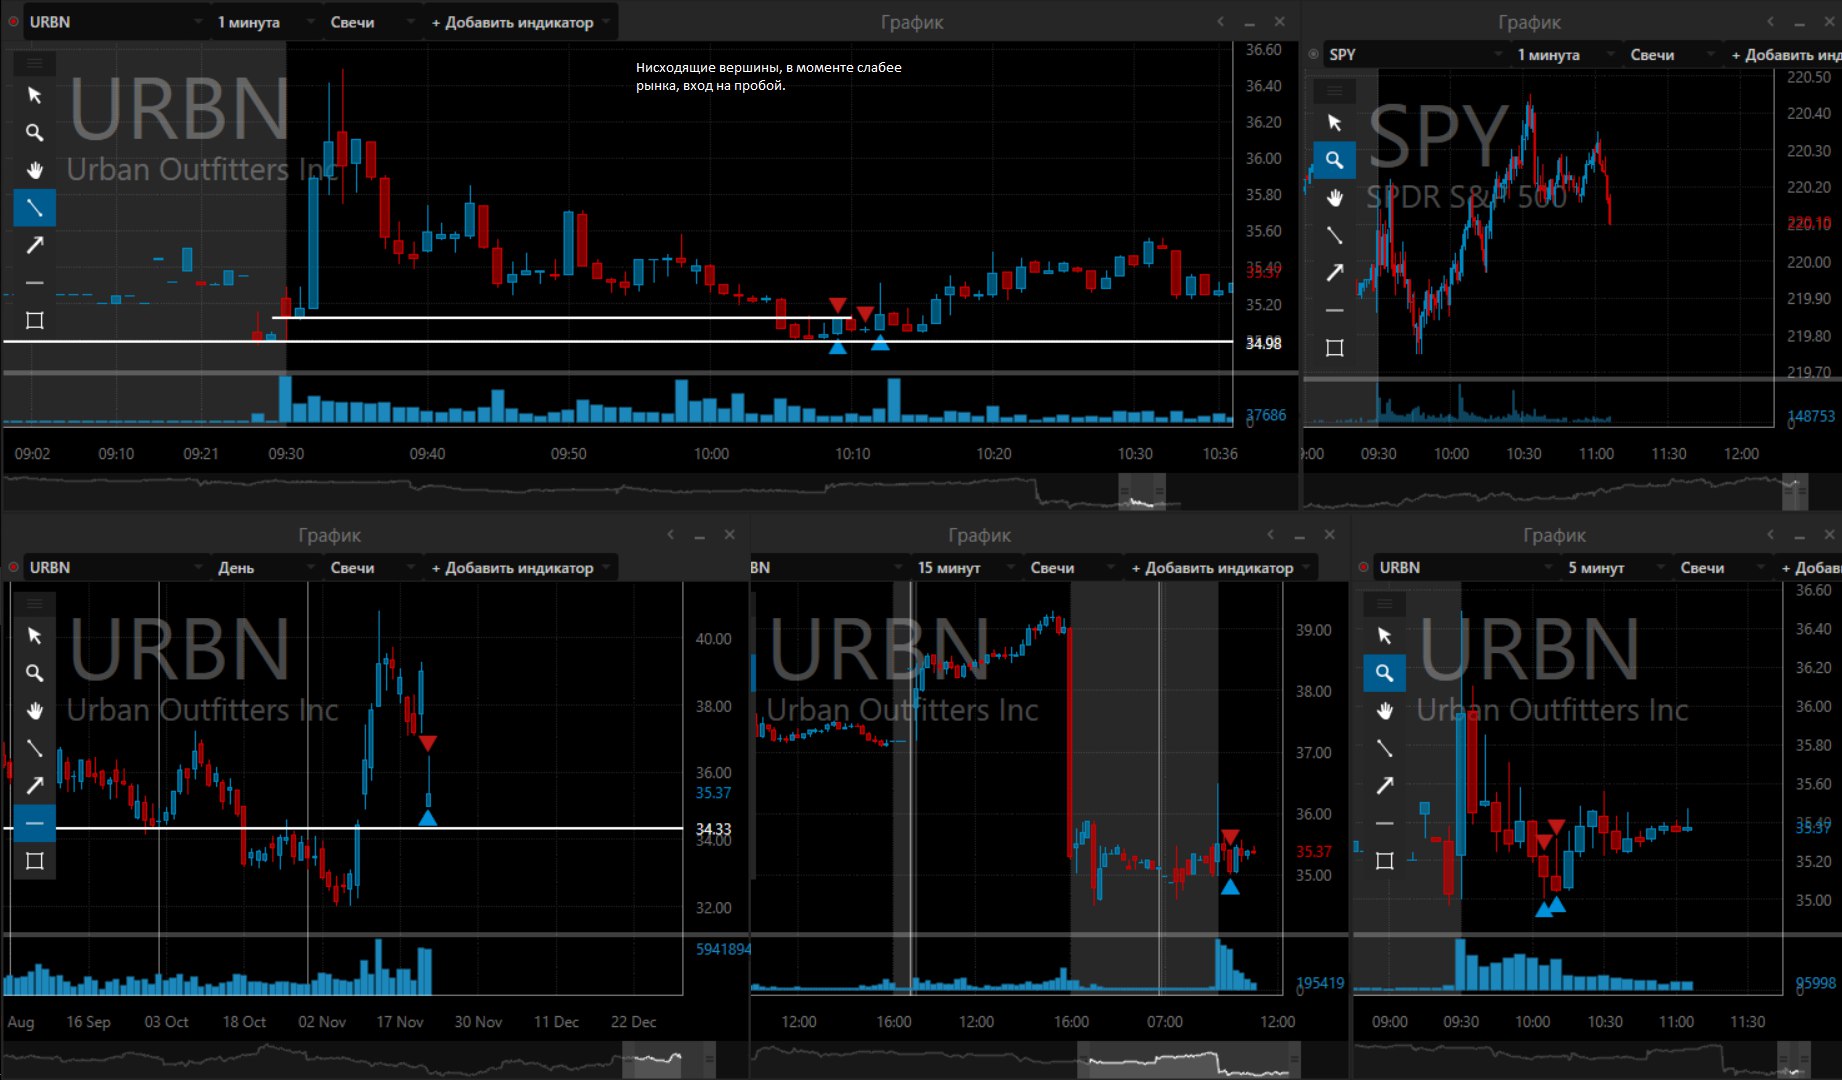Viewport: 1842px width, 1080px height.
Task: Select the cursor tool in top URBN 1-minute chart
Action: pyautogui.click(x=34, y=95)
